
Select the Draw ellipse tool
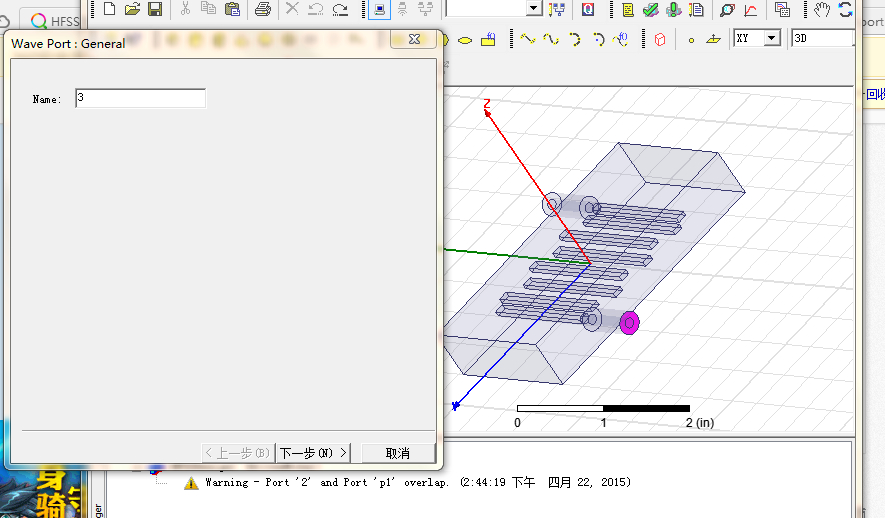(465, 39)
